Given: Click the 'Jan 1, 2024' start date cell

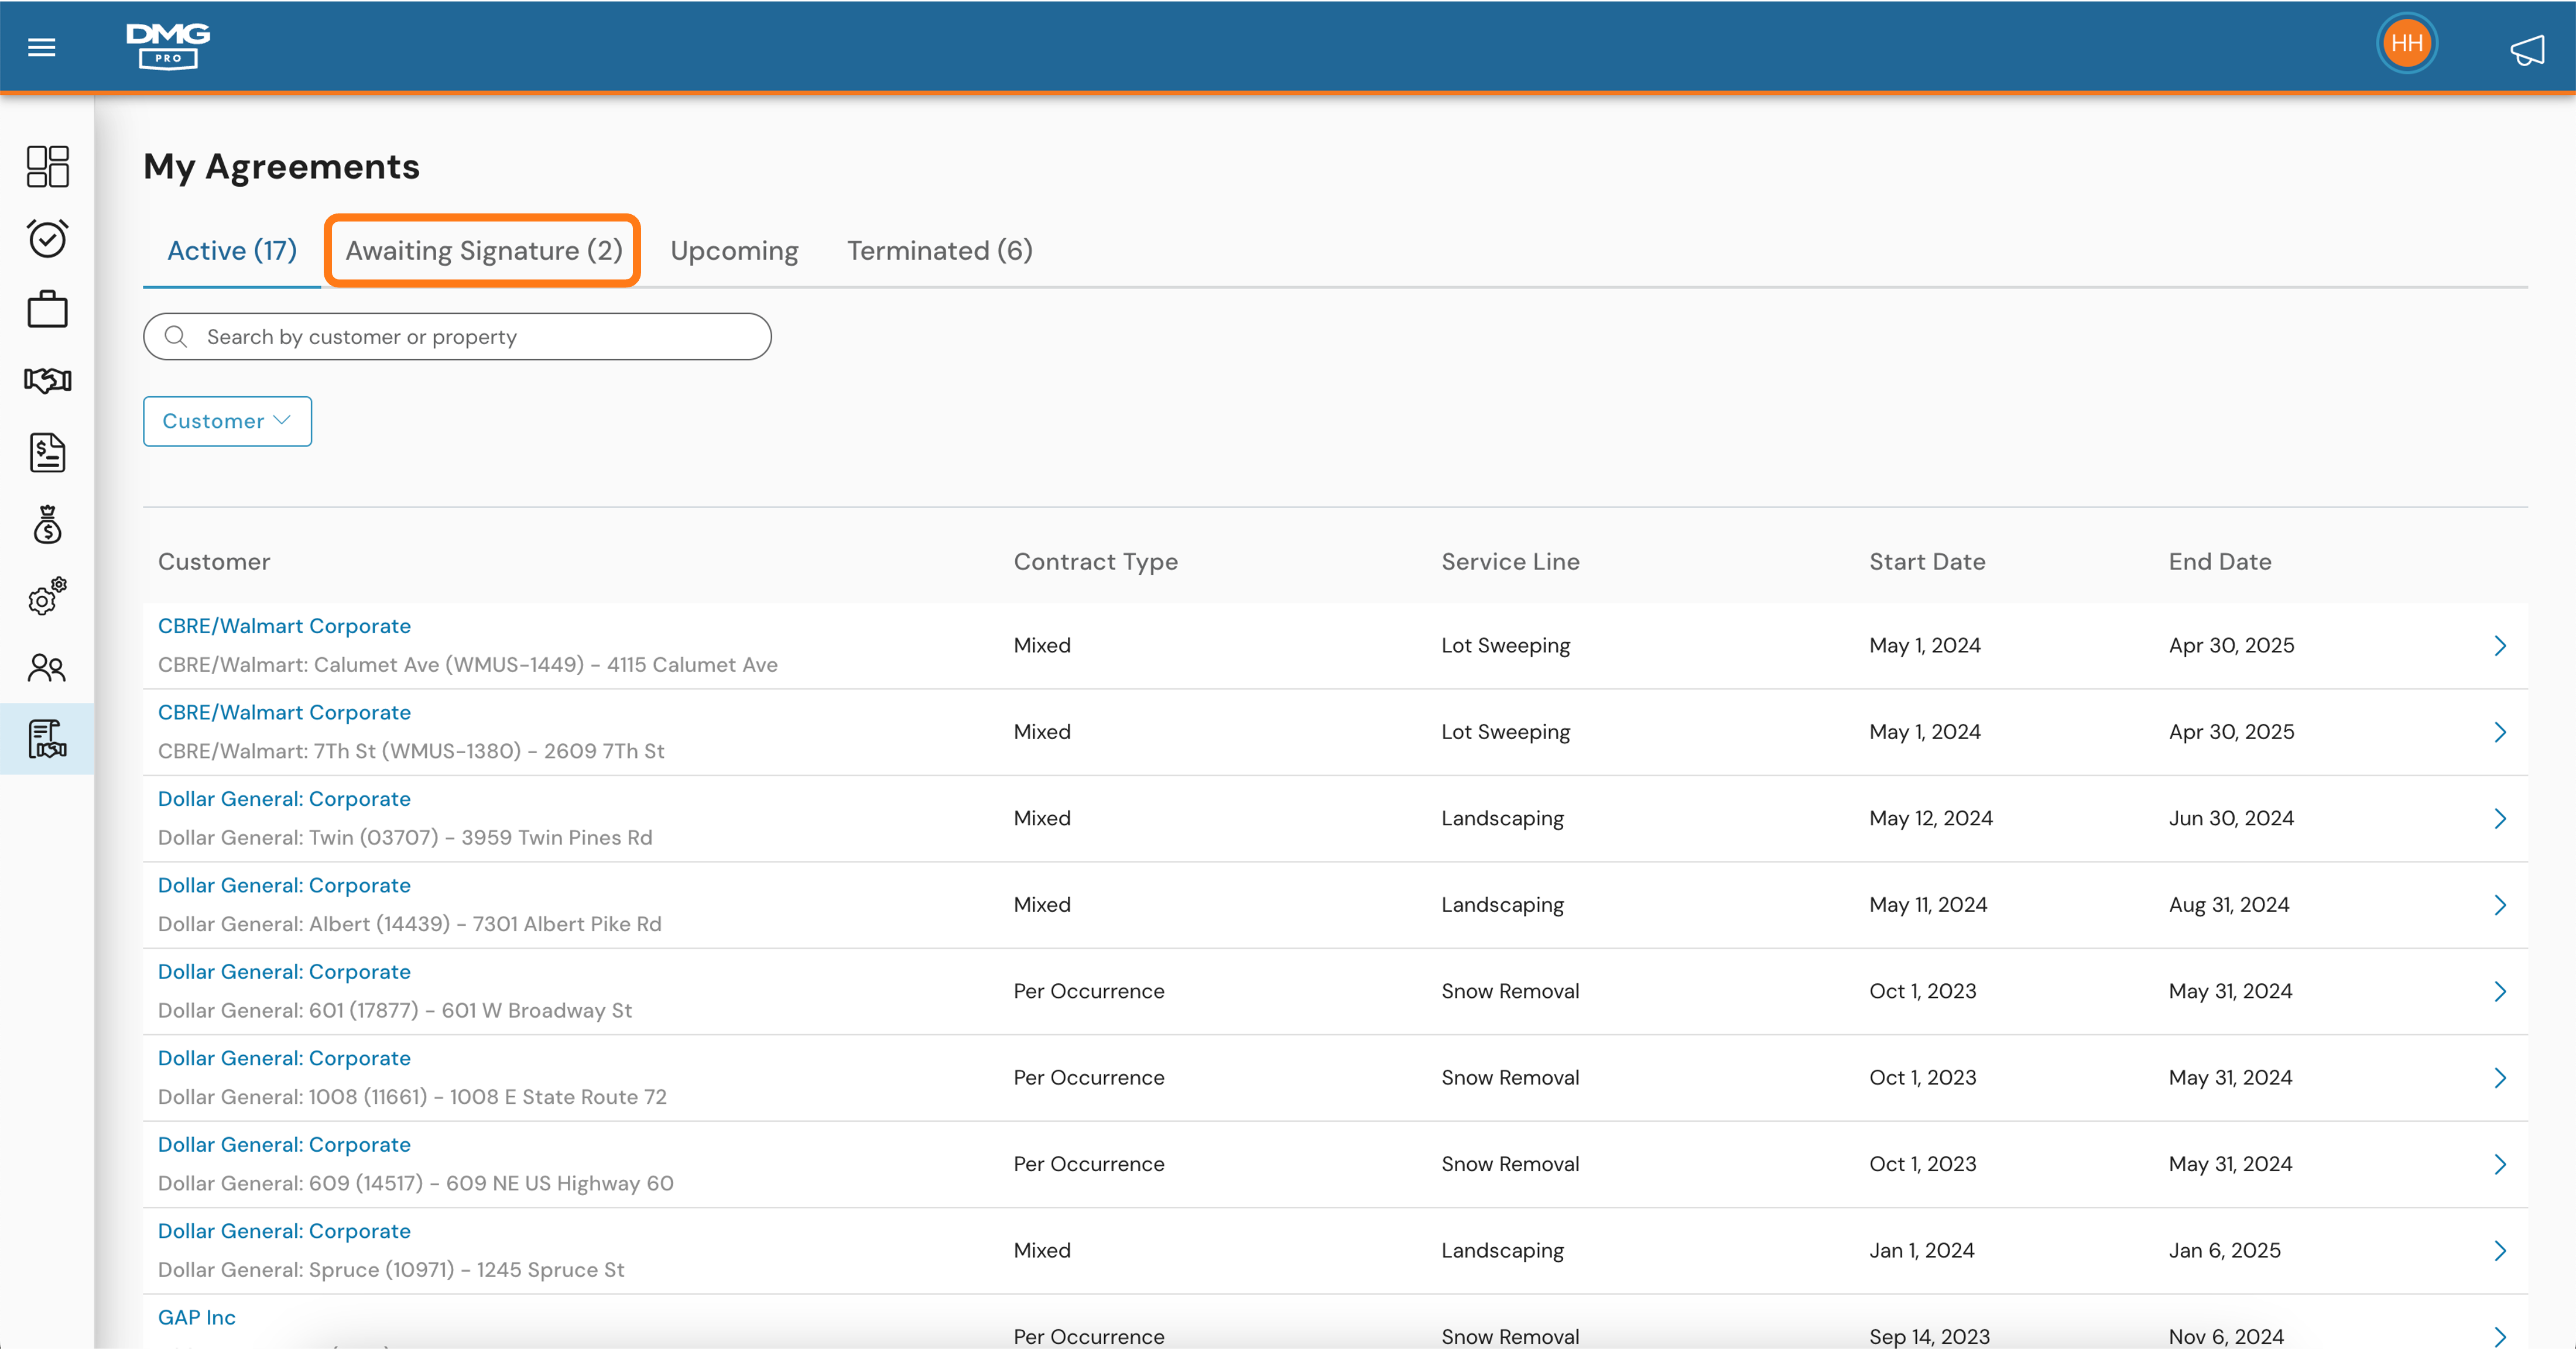Looking at the screenshot, I should [x=1922, y=1251].
